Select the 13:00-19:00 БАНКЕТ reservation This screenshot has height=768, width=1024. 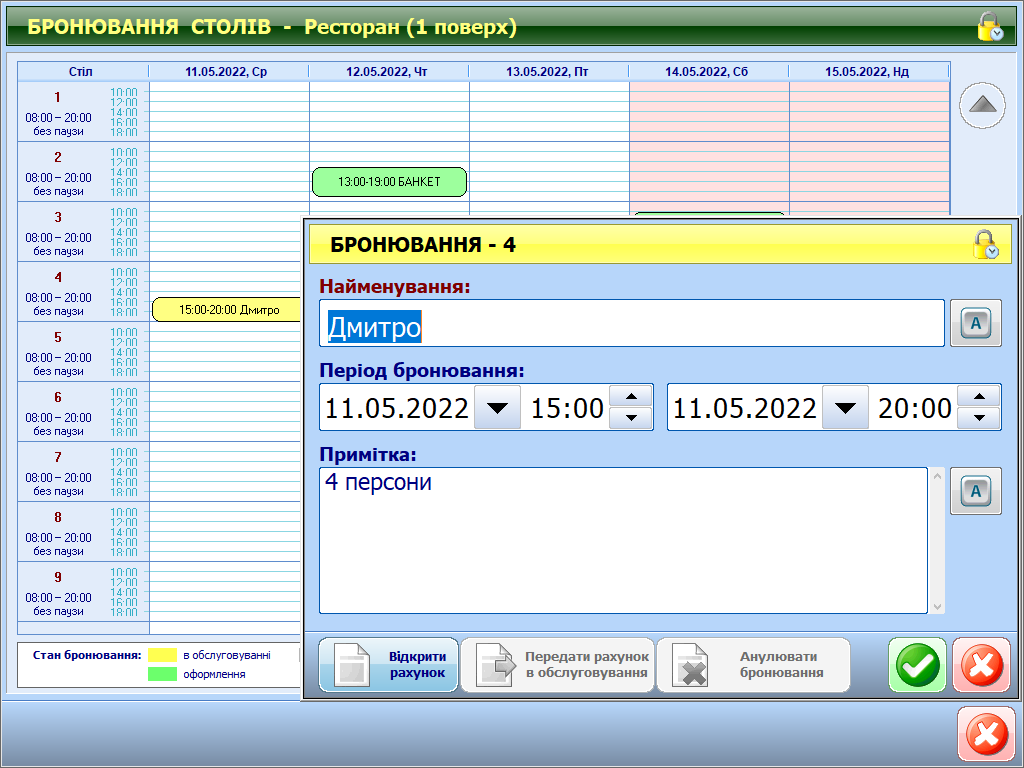pos(389,182)
